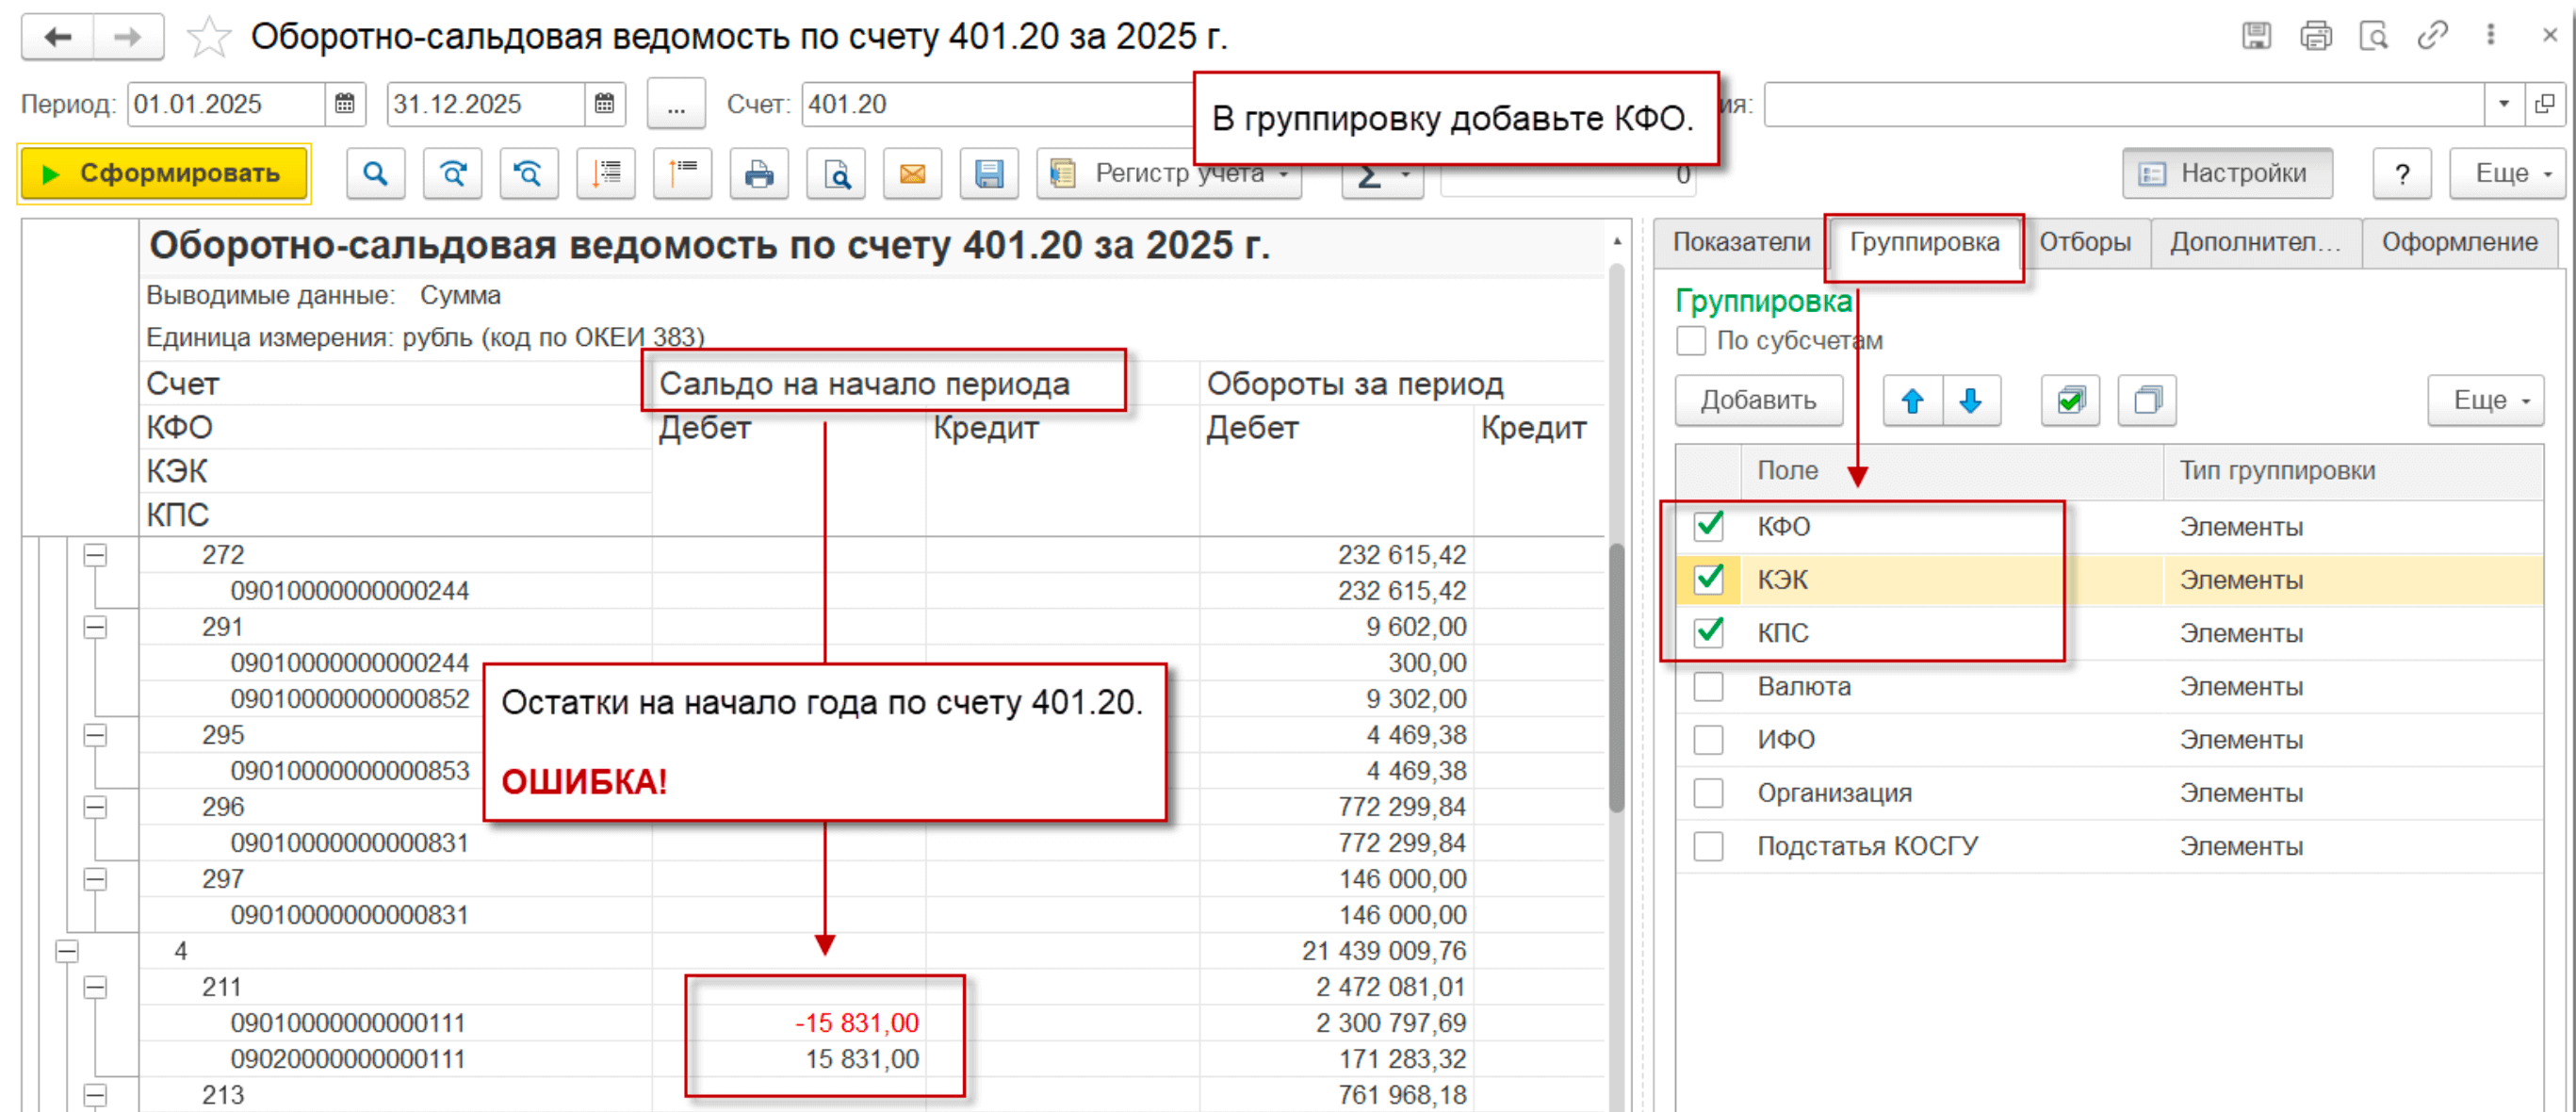Click the magnifier search icon in toolbar

click(375, 174)
